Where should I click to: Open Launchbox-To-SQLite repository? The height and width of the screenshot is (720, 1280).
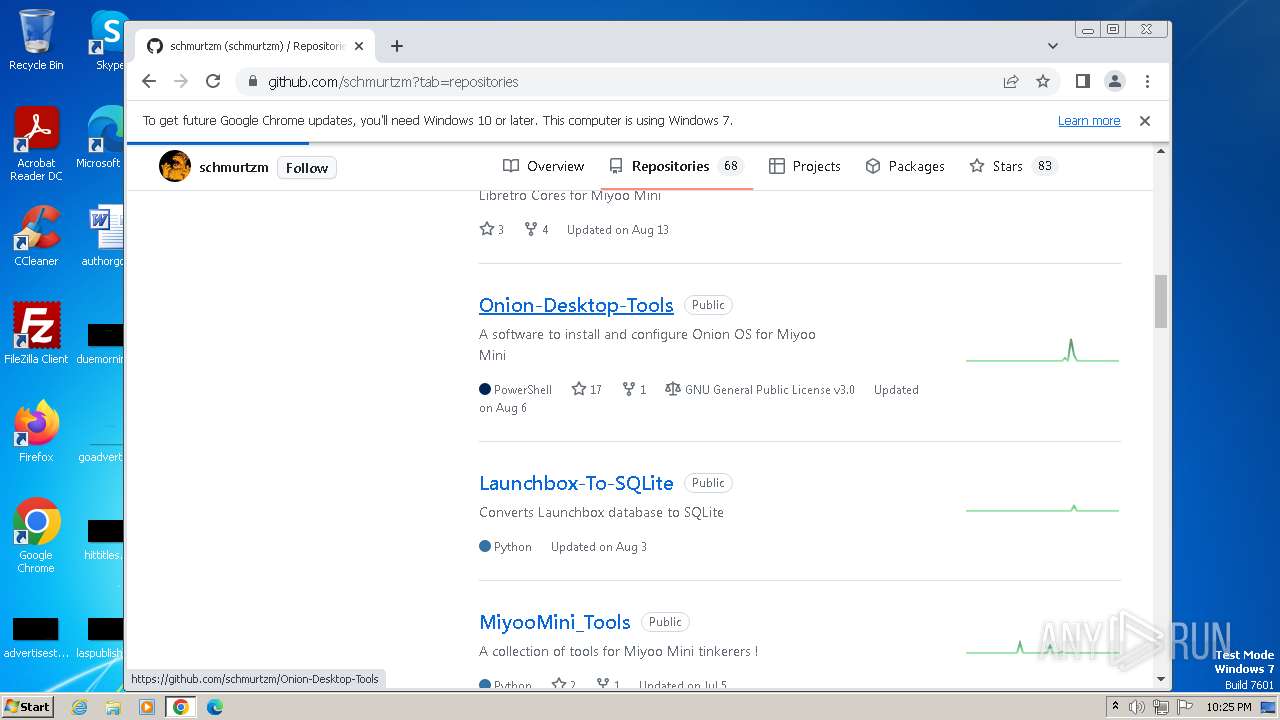pyautogui.click(x=576, y=483)
